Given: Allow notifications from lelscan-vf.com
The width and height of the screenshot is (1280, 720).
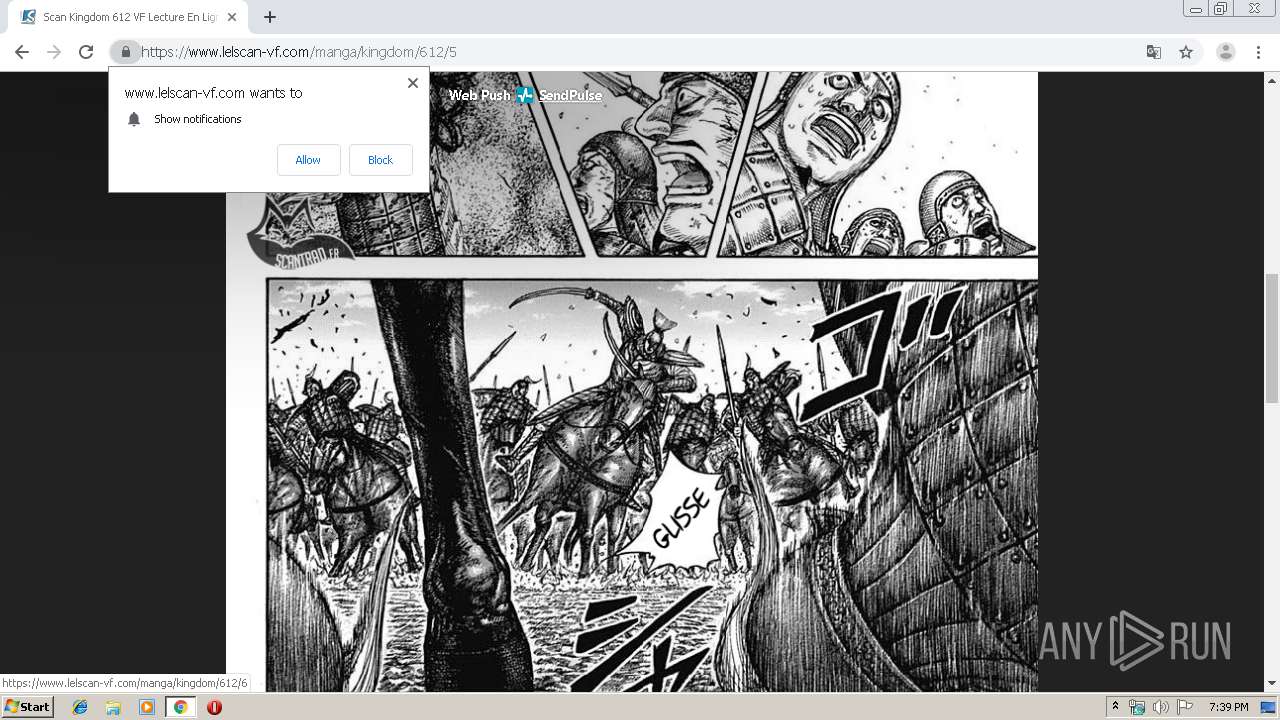Looking at the screenshot, I should (x=308, y=160).
